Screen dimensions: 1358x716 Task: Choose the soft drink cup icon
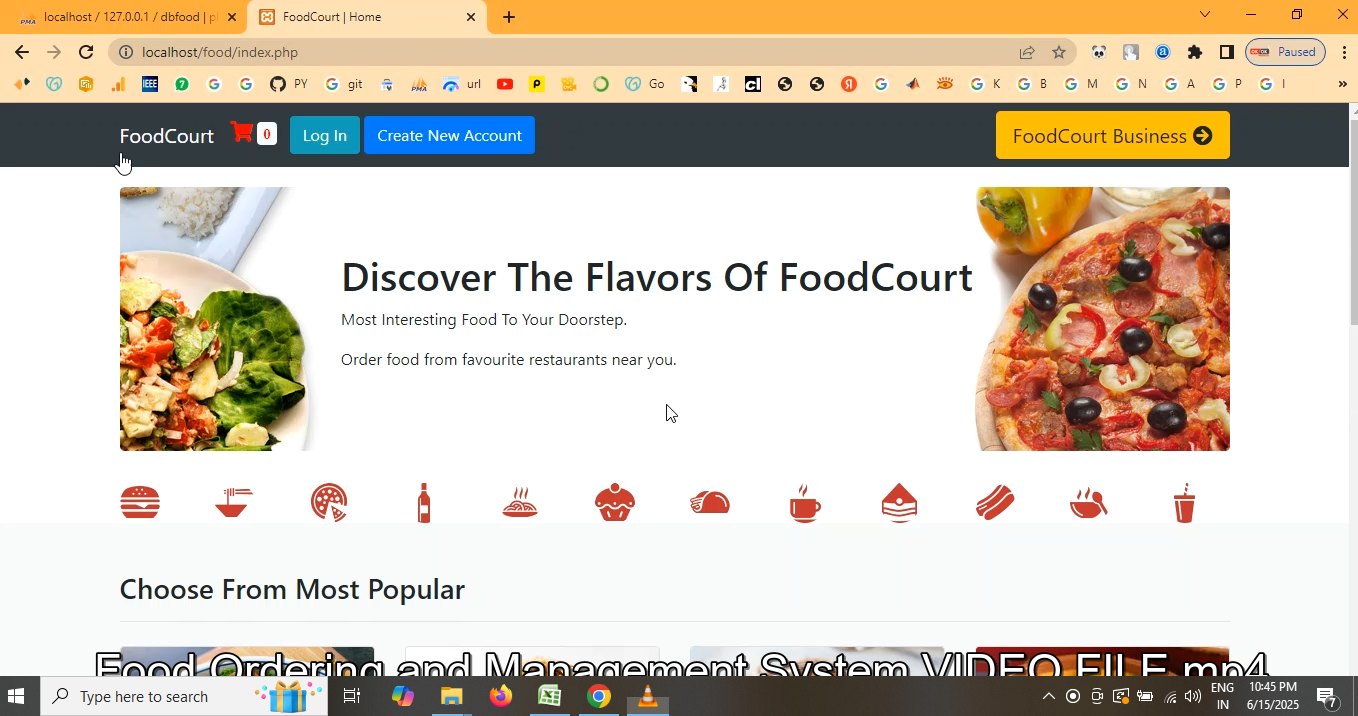pyautogui.click(x=1184, y=502)
